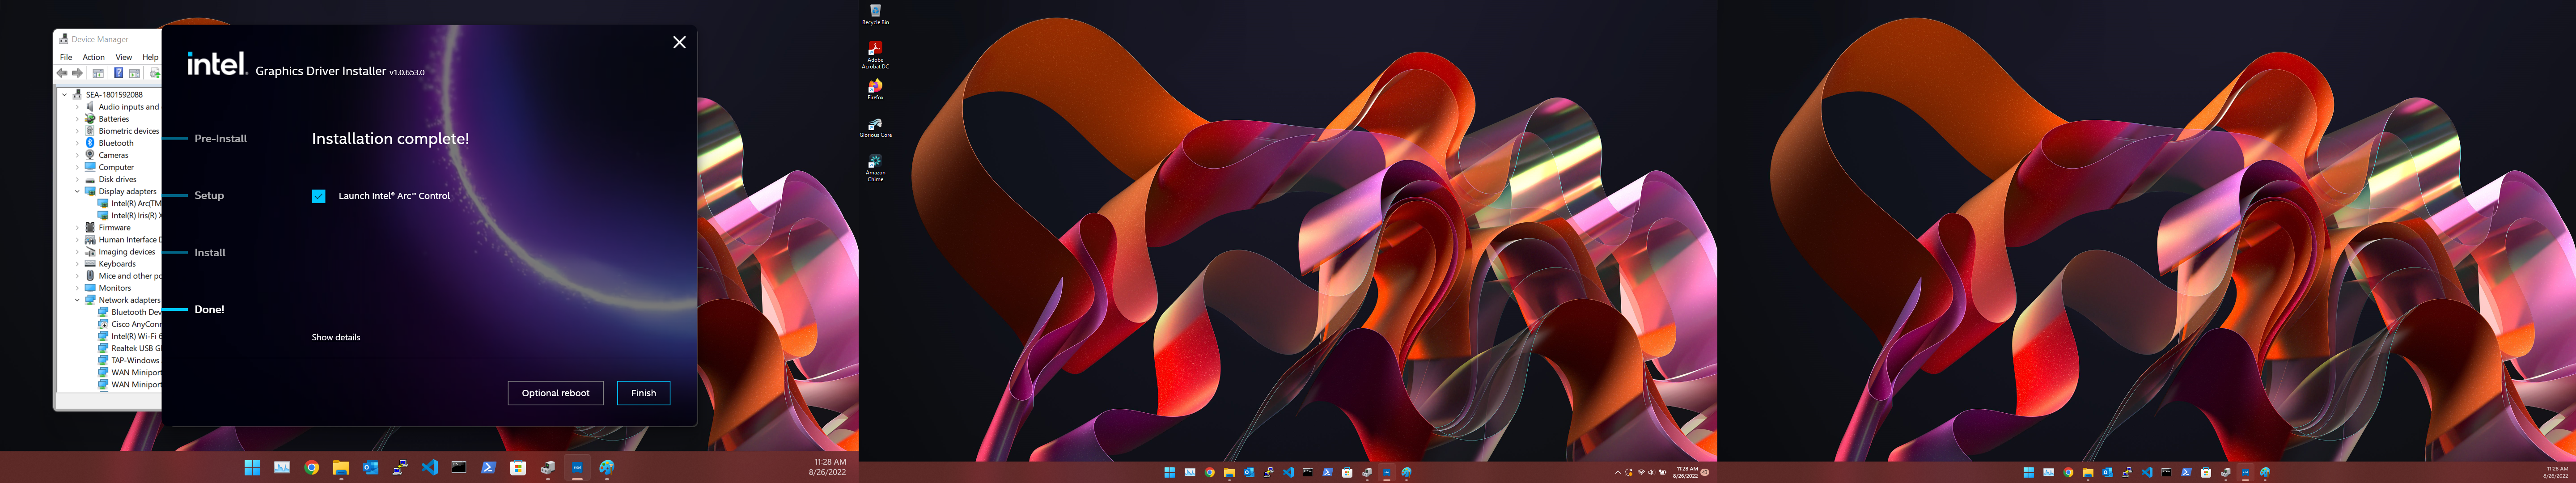Click the Setup step label
The image size is (2576, 483).
(x=209, y=196)
